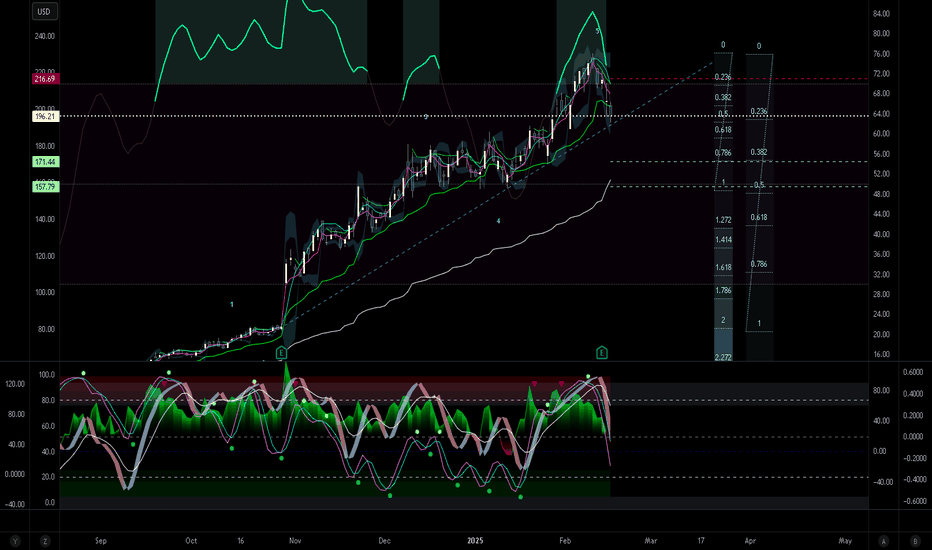Click the Apr label on time axis
The width and height of the screenshot is (932, 550).
(x=750, y=540)
